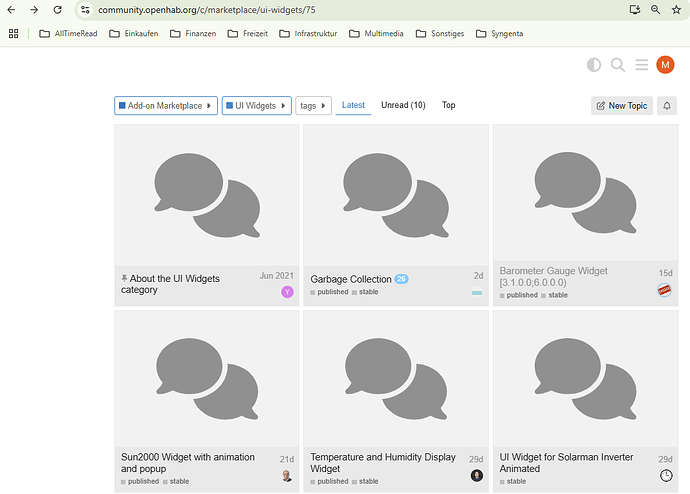The height and width of the screenshot is (494, 690).
Task: Open the browser zoom magnifier icon
Action: point(656,9)
